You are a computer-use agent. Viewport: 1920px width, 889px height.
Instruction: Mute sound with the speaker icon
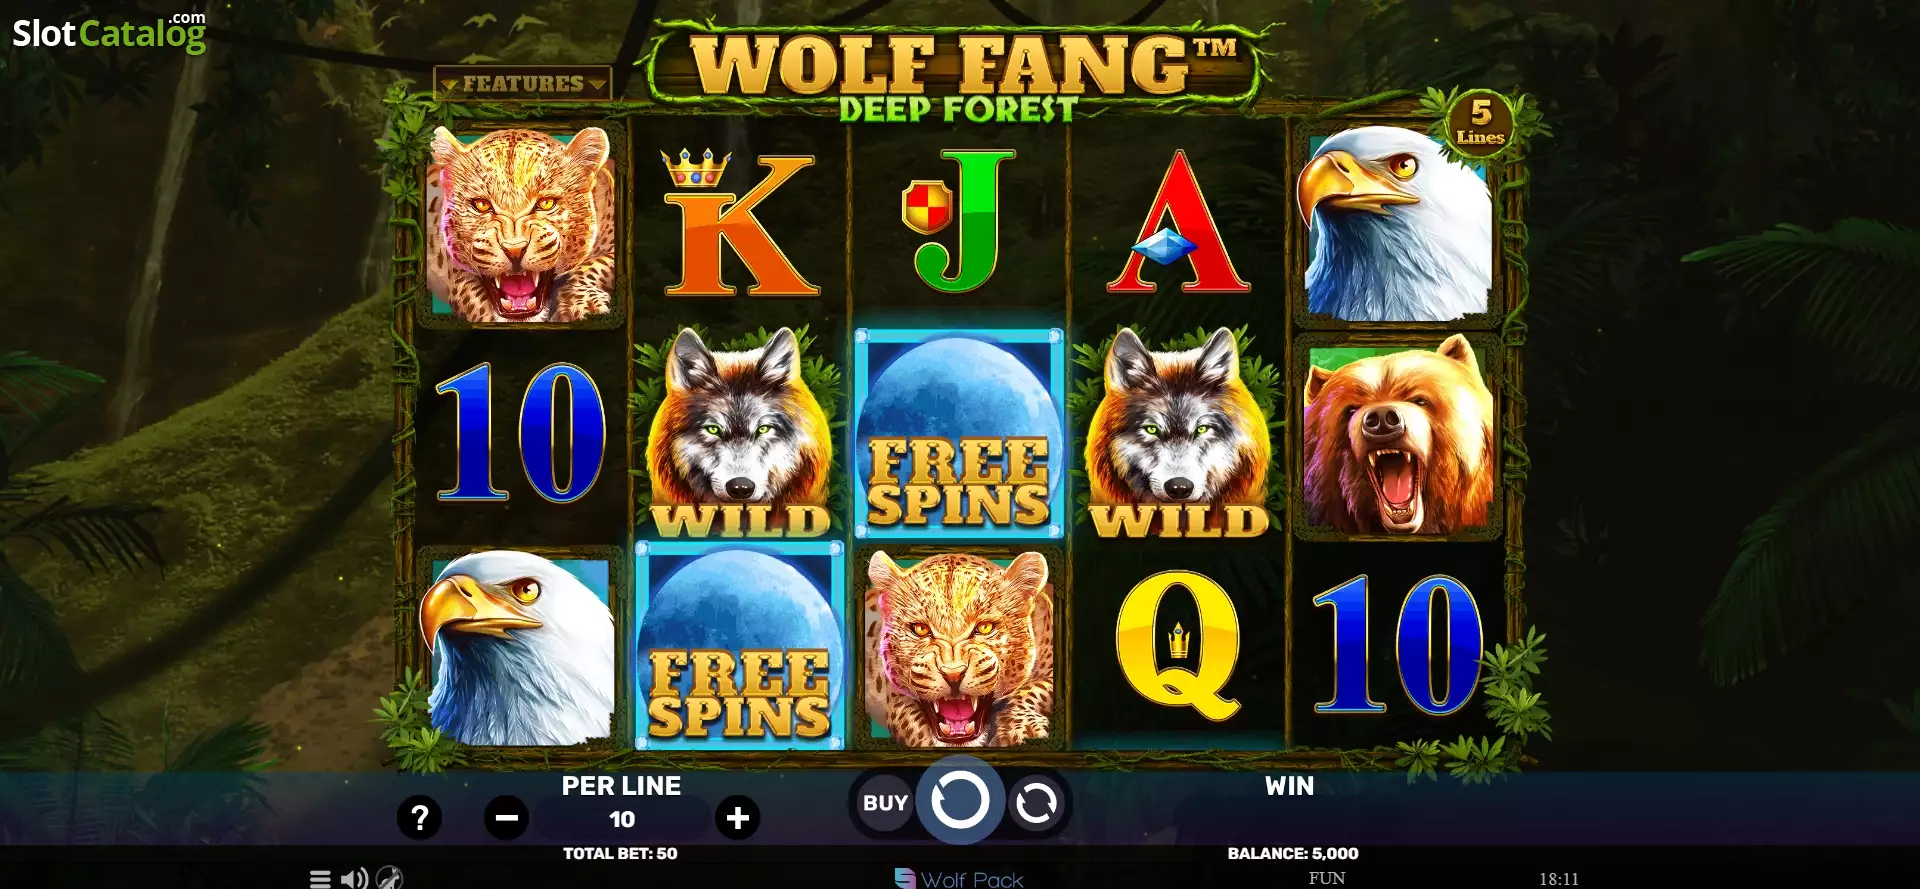354,879
